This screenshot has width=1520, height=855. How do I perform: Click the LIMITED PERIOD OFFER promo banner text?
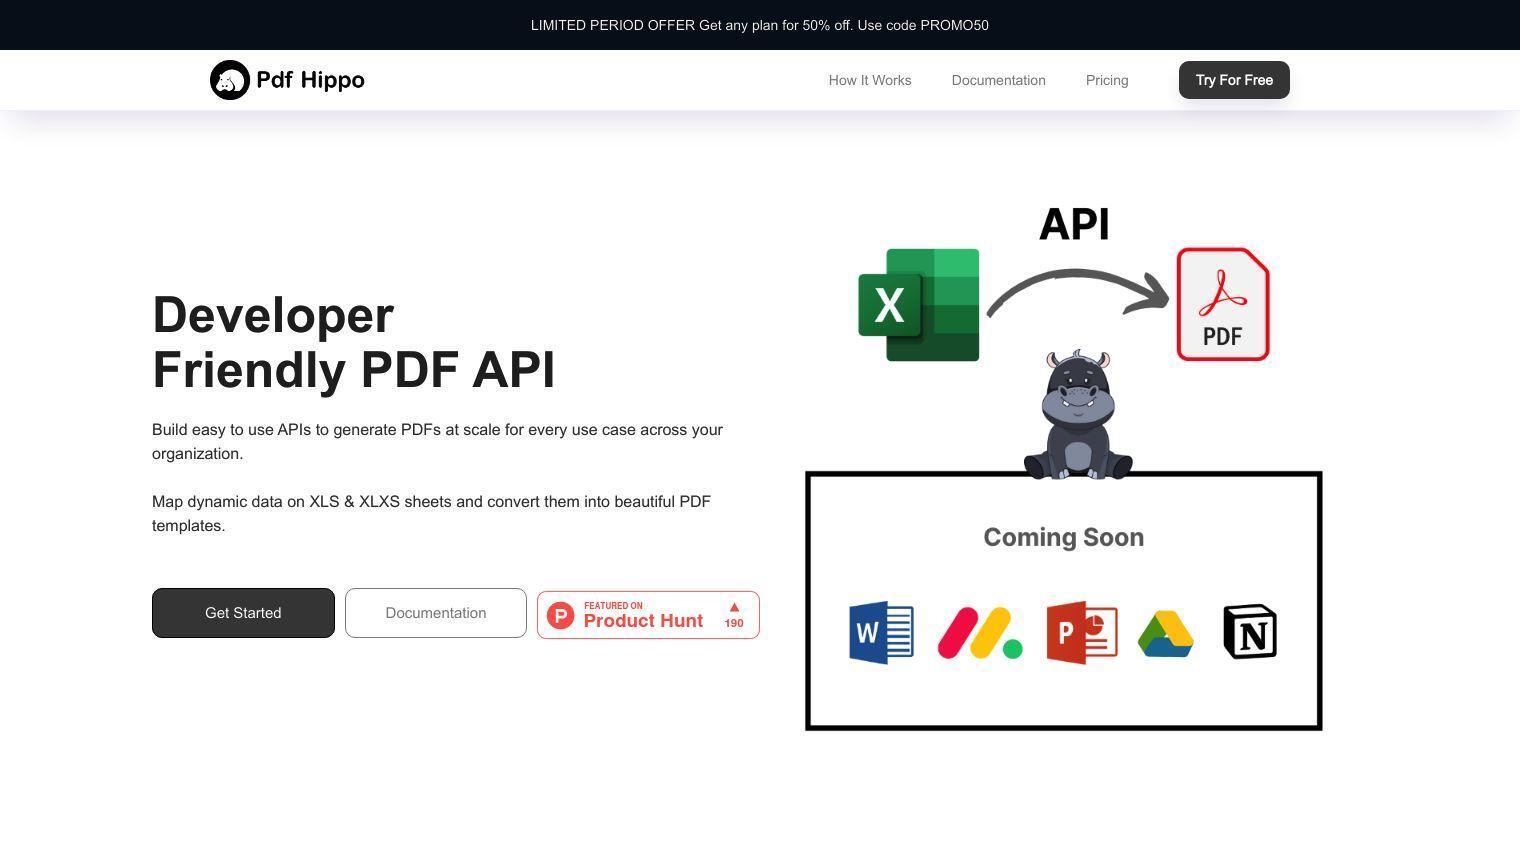pos(760,25)
